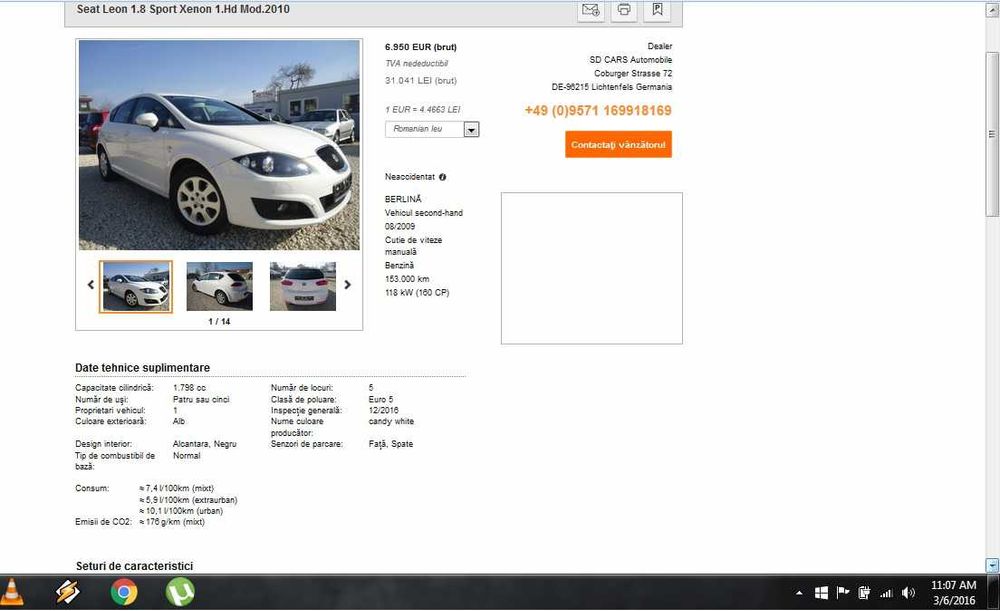This screenshot has height=611, width=1000.
Task: Open Winamp from the taskbar
Action: tap(68, 593)
